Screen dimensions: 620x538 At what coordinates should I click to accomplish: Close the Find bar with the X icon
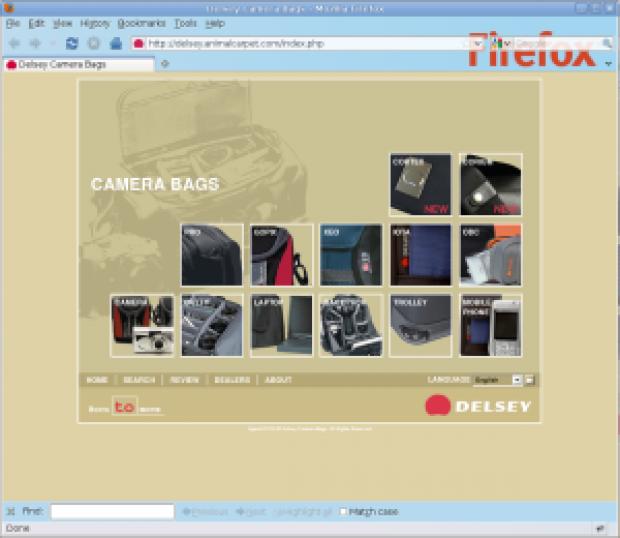tap(11, 512)
